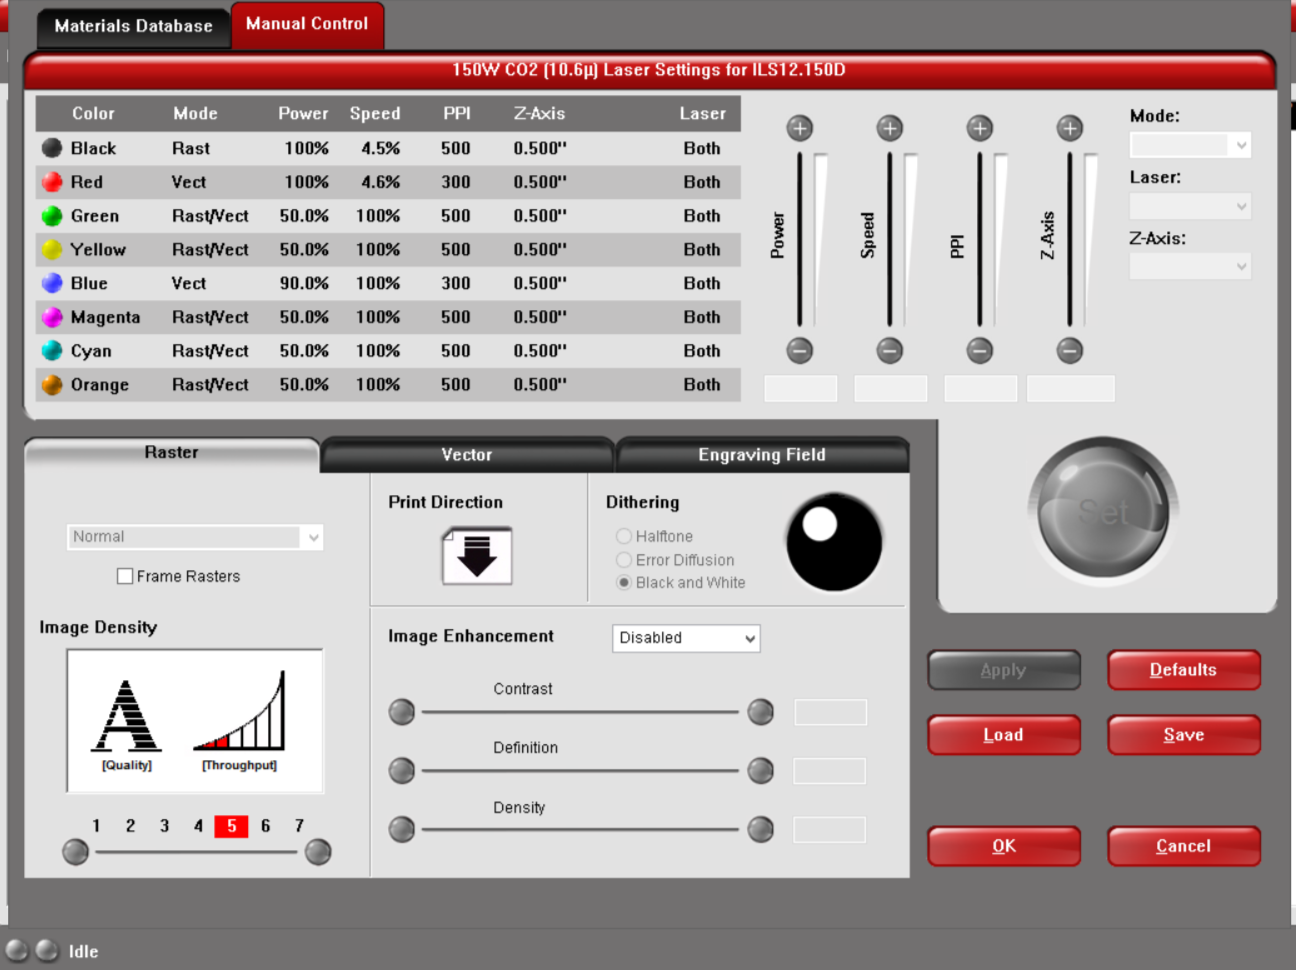1296x970 pixels.
Task: Select the Orange color ball icon
Action: tap(52, 384)
